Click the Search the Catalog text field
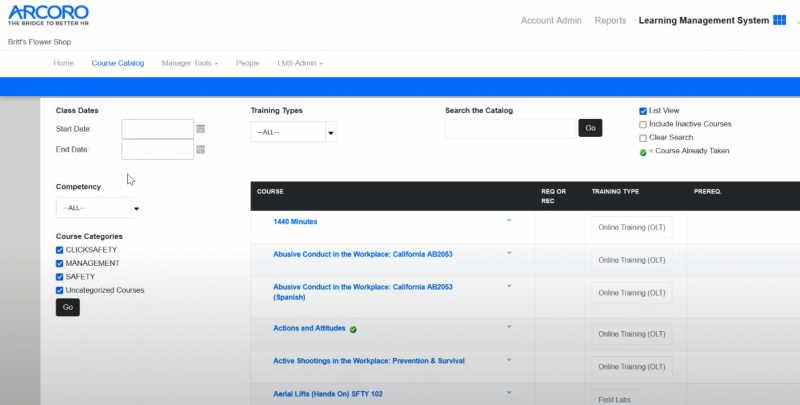The height and width of the screenshot is (405, 800). click(511, 128)
